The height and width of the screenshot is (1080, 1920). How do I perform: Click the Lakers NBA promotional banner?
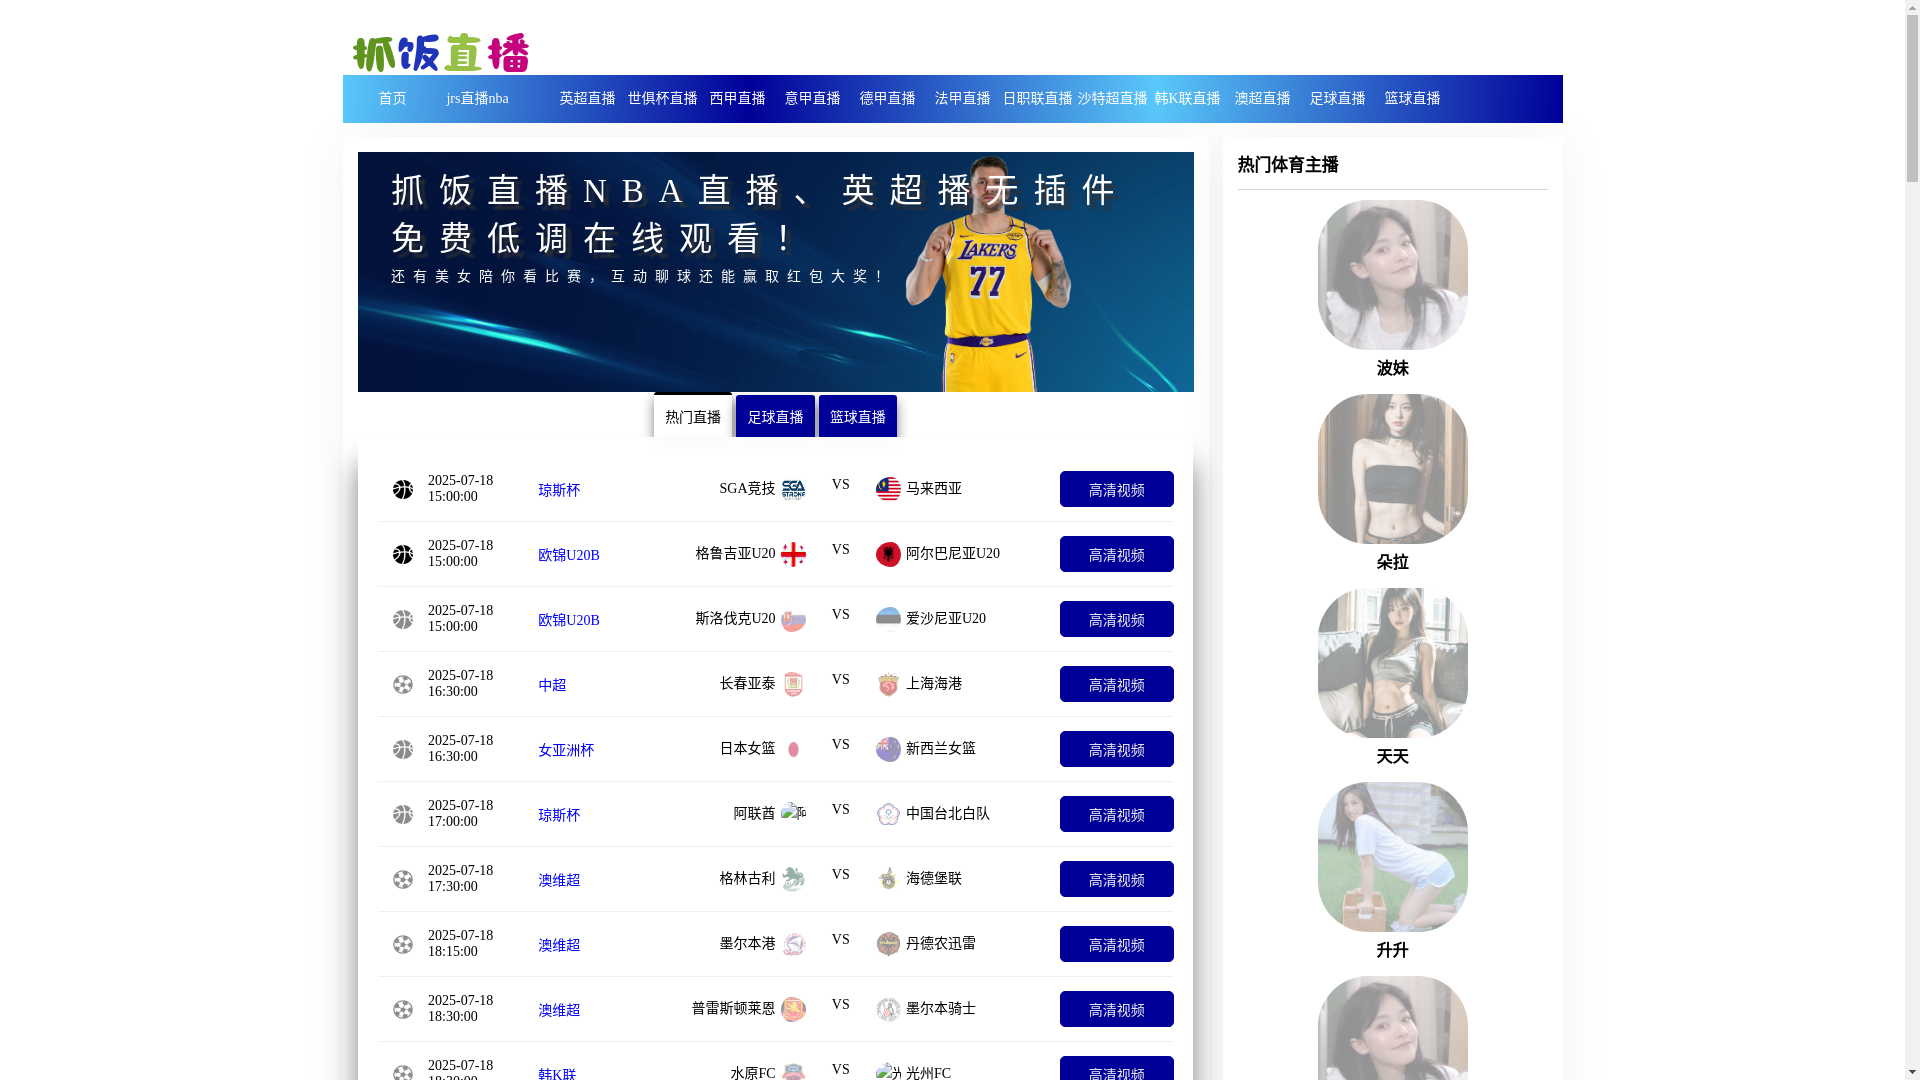(x=775, y=271)
